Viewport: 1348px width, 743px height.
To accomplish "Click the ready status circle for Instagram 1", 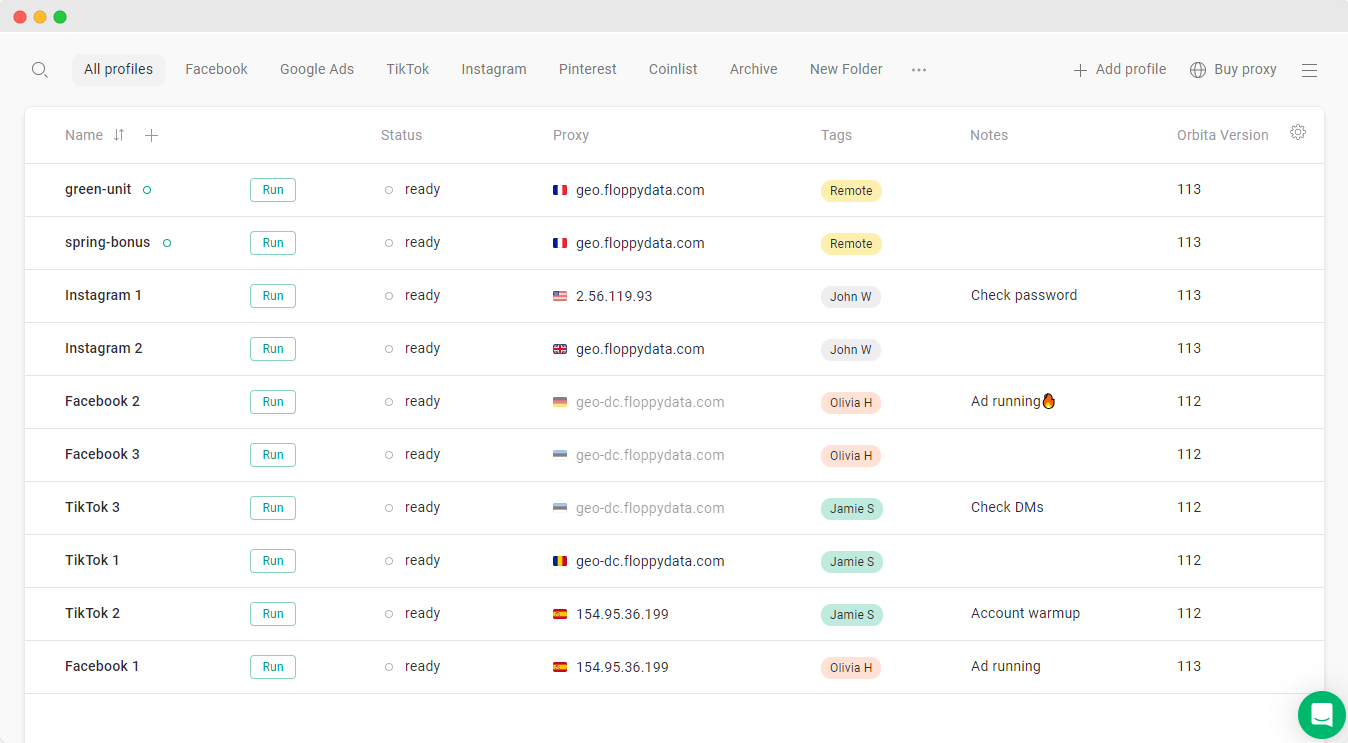I will (389, 296).
